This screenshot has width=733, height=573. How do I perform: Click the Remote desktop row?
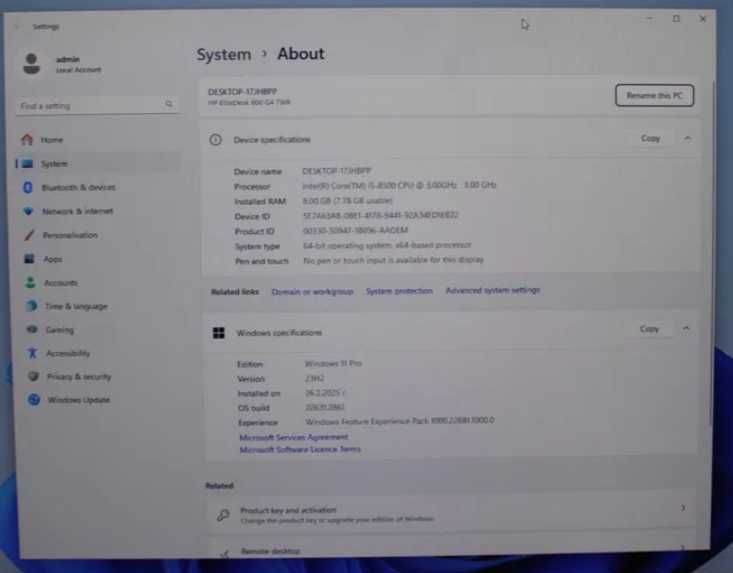click(451, 548)
